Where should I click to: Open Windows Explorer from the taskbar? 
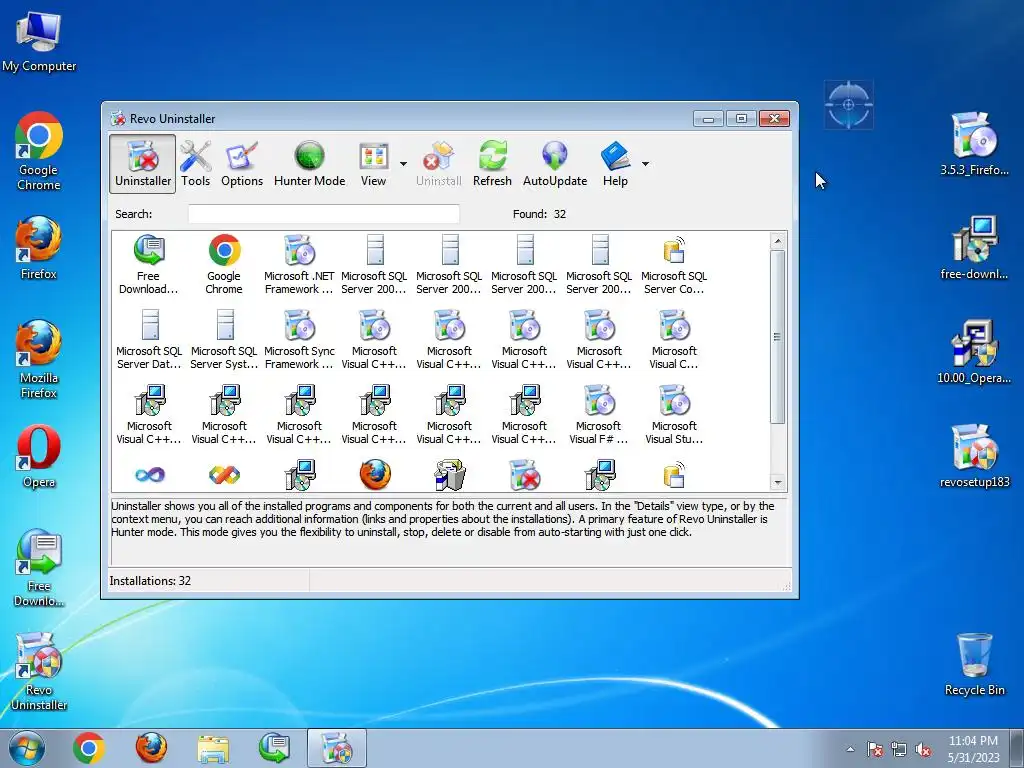tap(213, 748)
